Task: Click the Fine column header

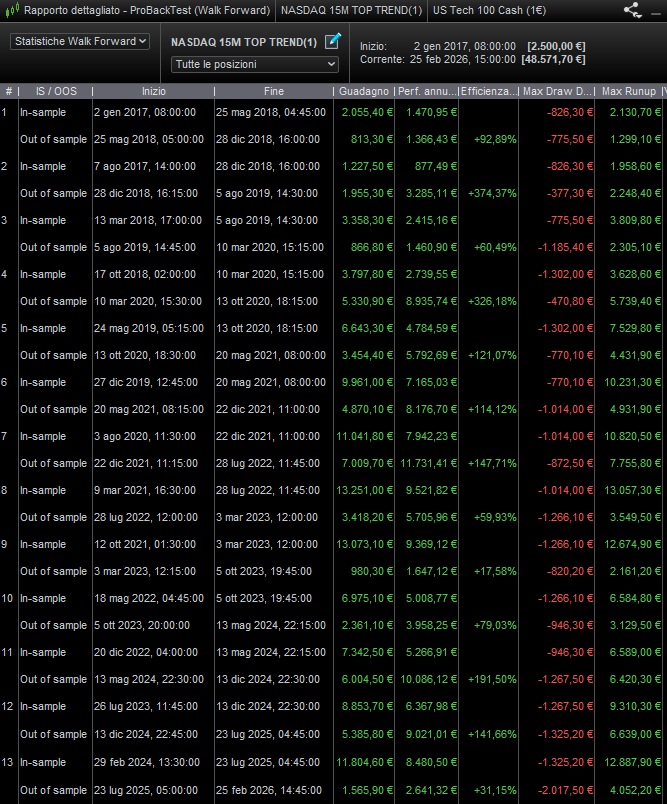Action: coord(274,91)
